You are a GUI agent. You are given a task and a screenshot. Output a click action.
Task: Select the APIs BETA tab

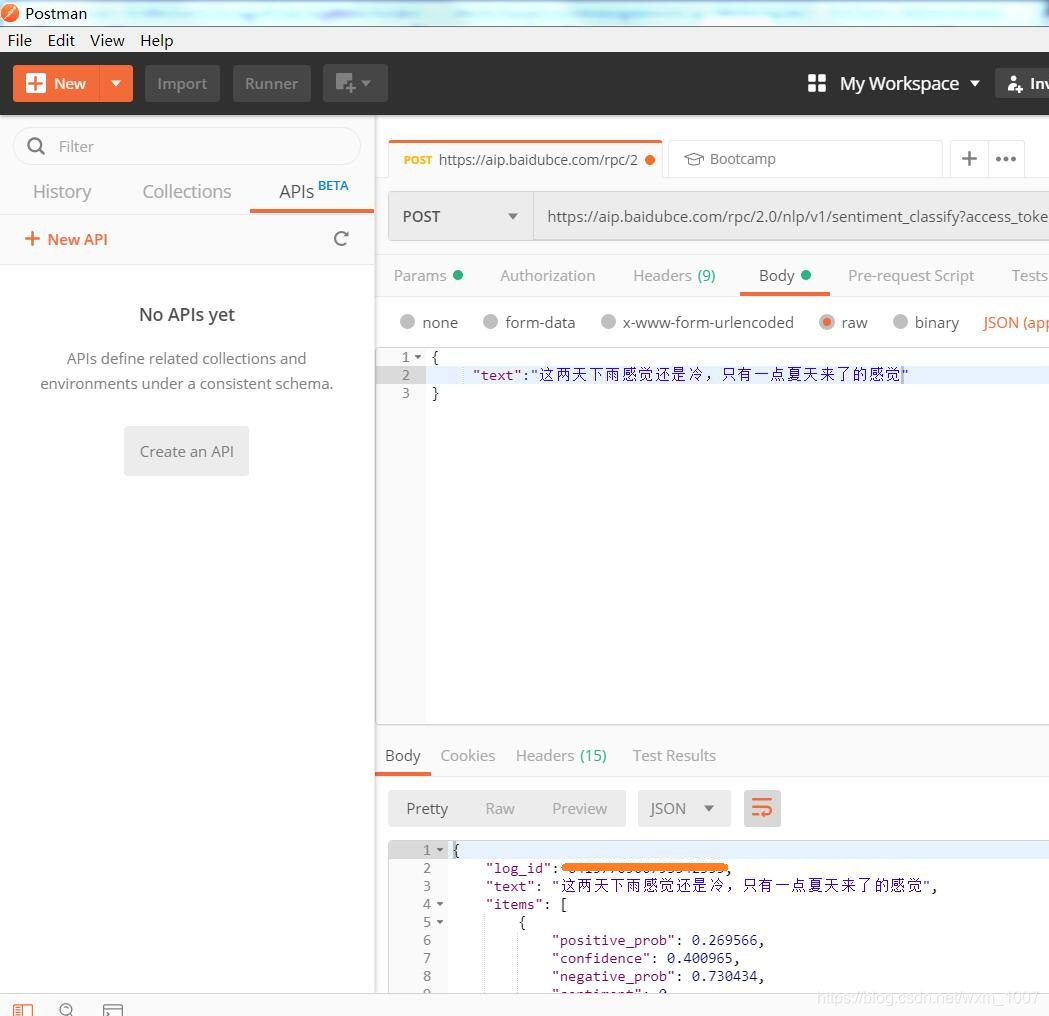[x=313, y=191]
